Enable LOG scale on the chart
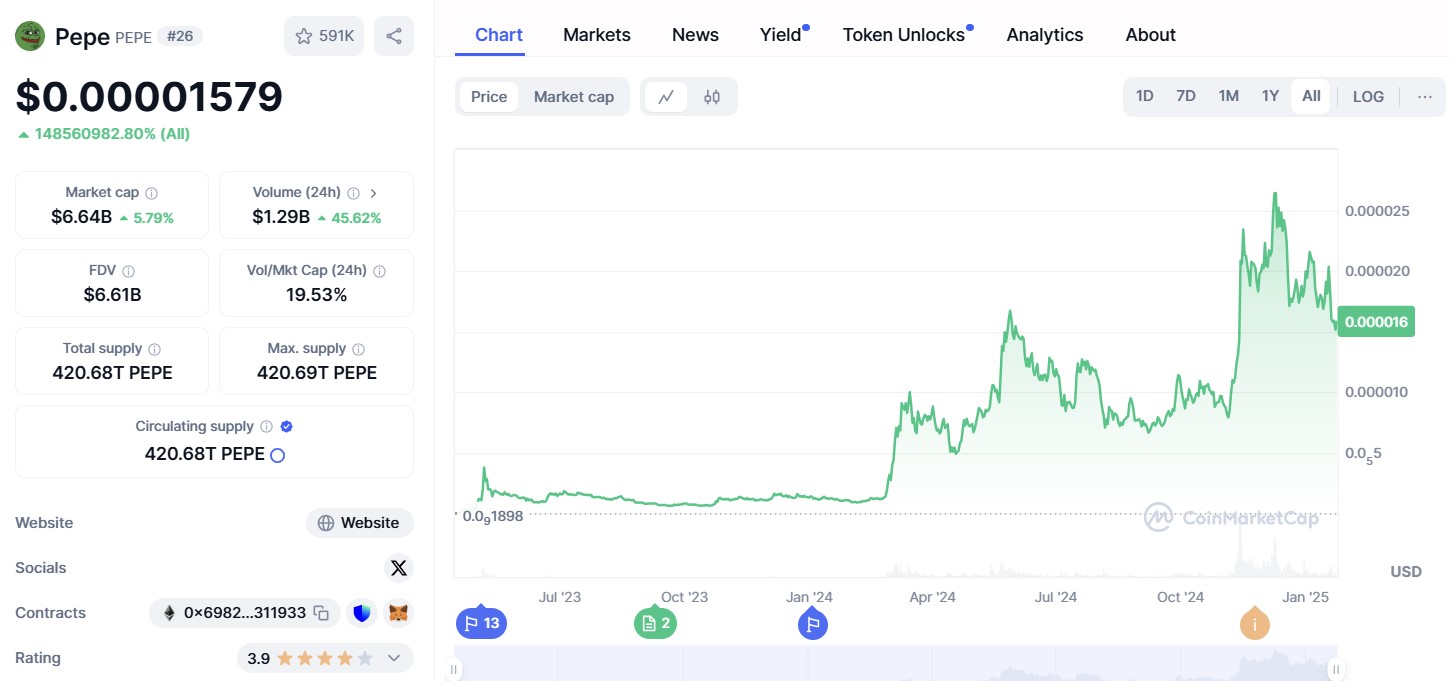This screenshot has height=681, width=1450. tap(1368, 96)
